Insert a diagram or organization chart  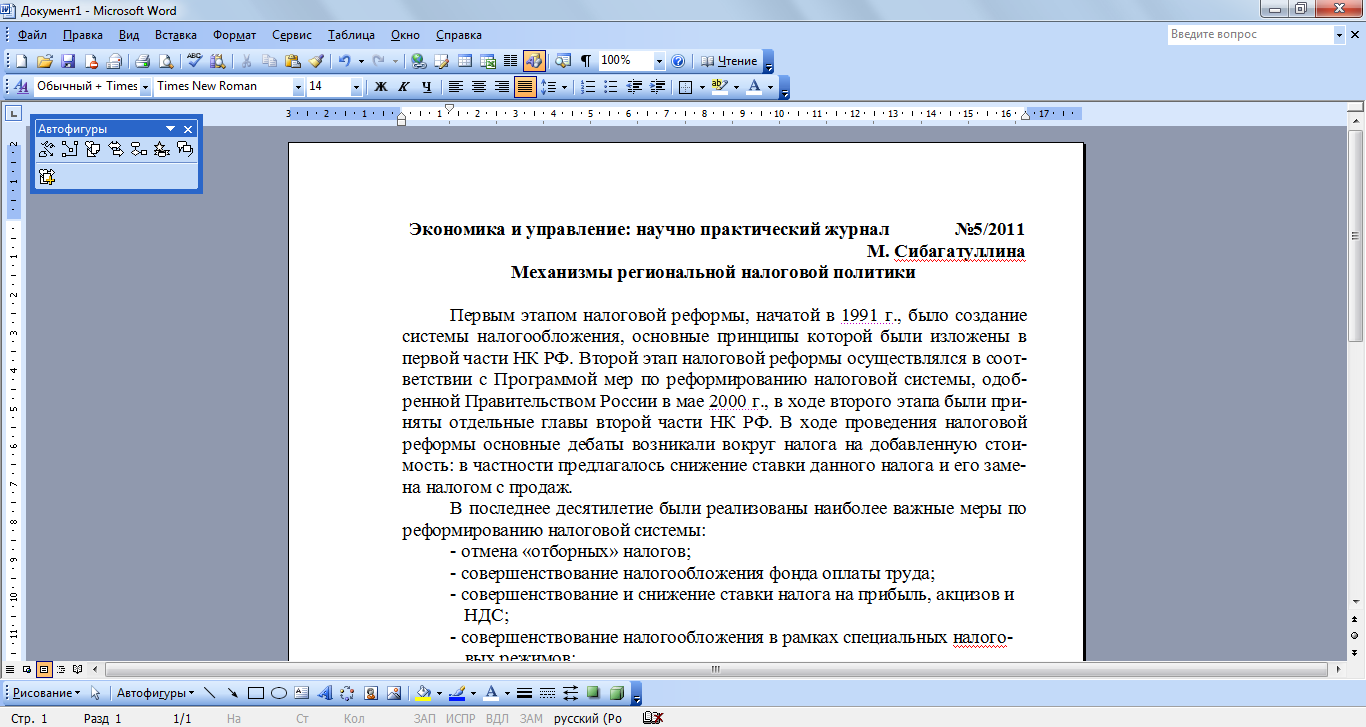click(x=347, y=693)
